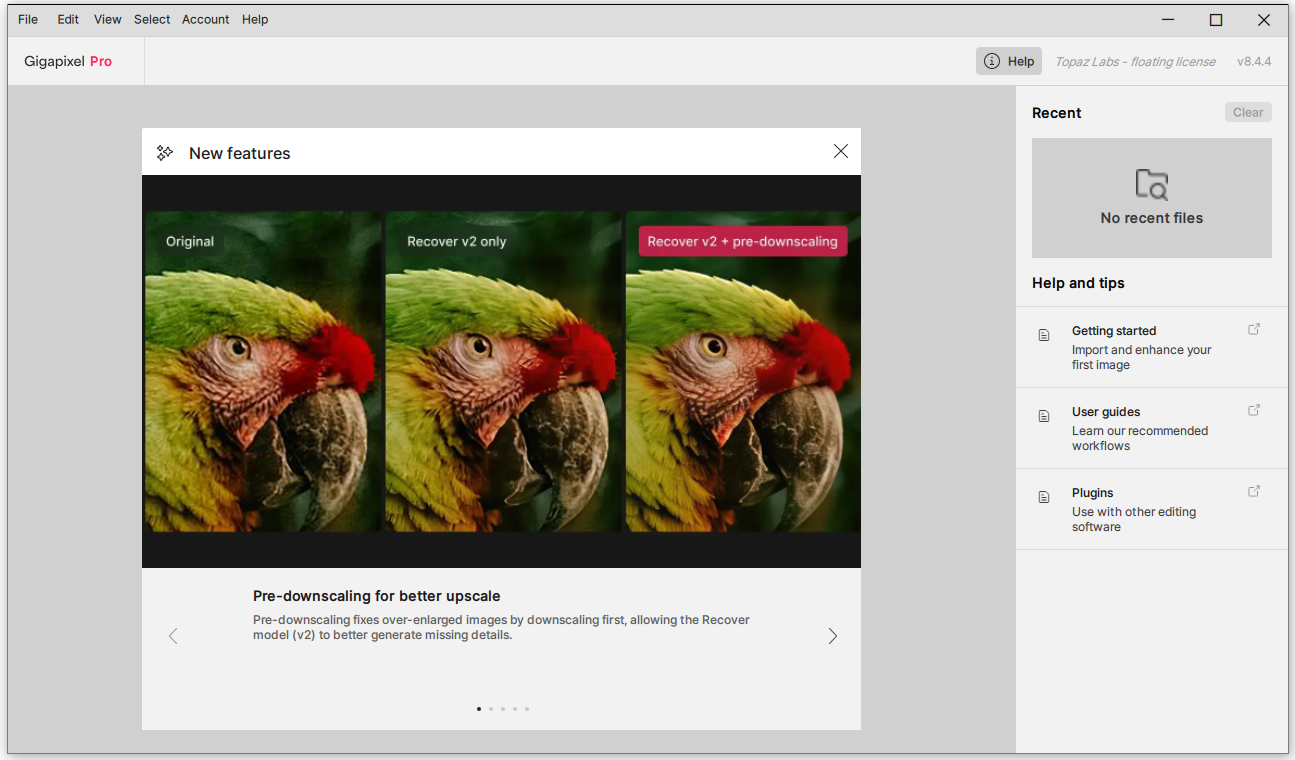Open the Edit menu
This screenshot has height=760, width=1295.
[x=68, y=19]
